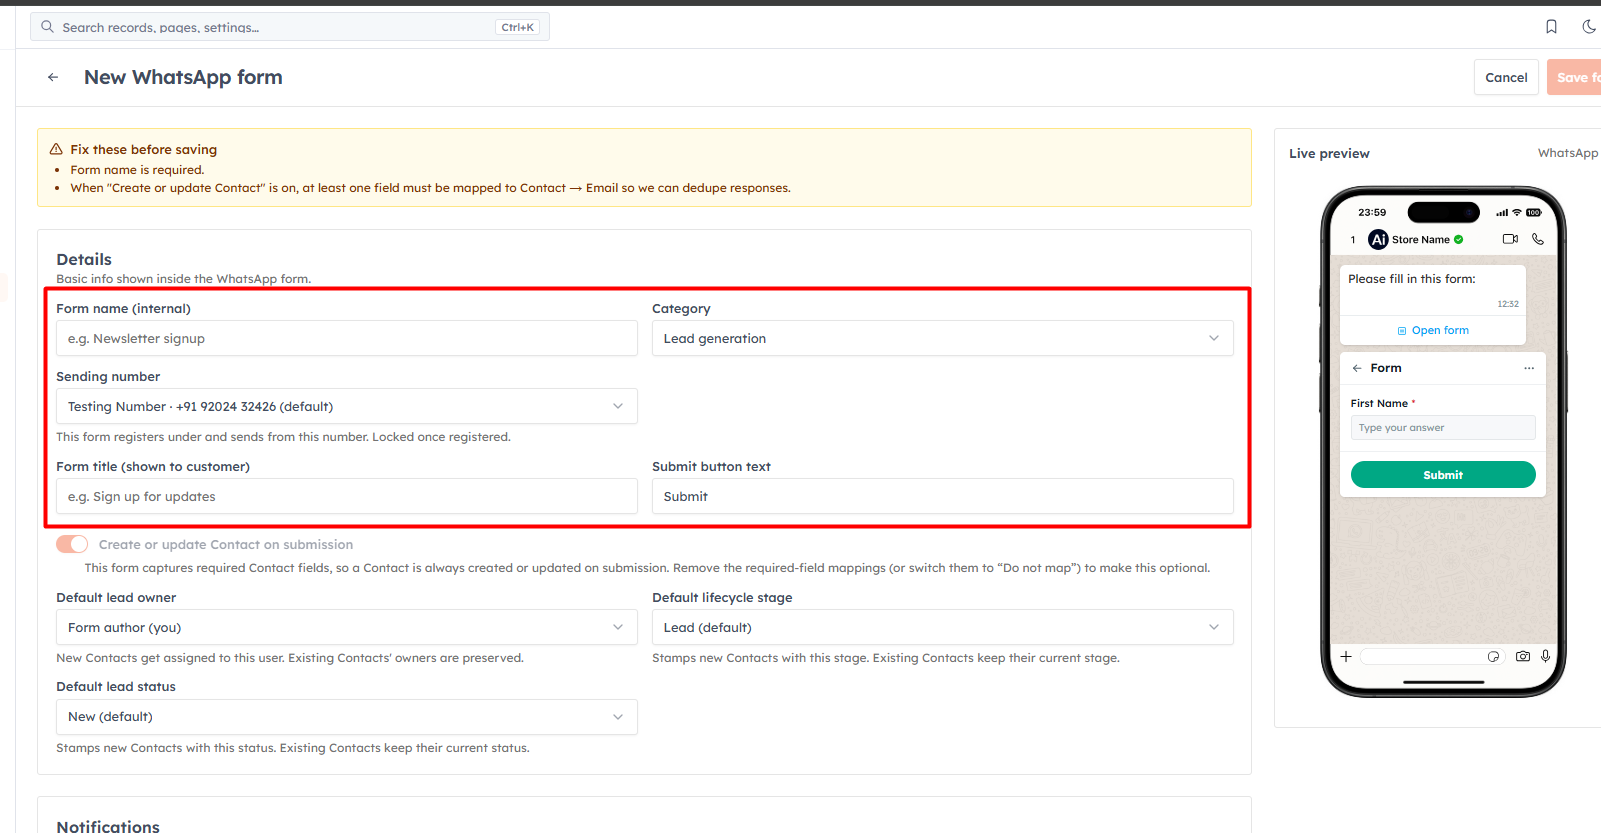Click the Type your answer field in preview

[x=1443, y=428]
